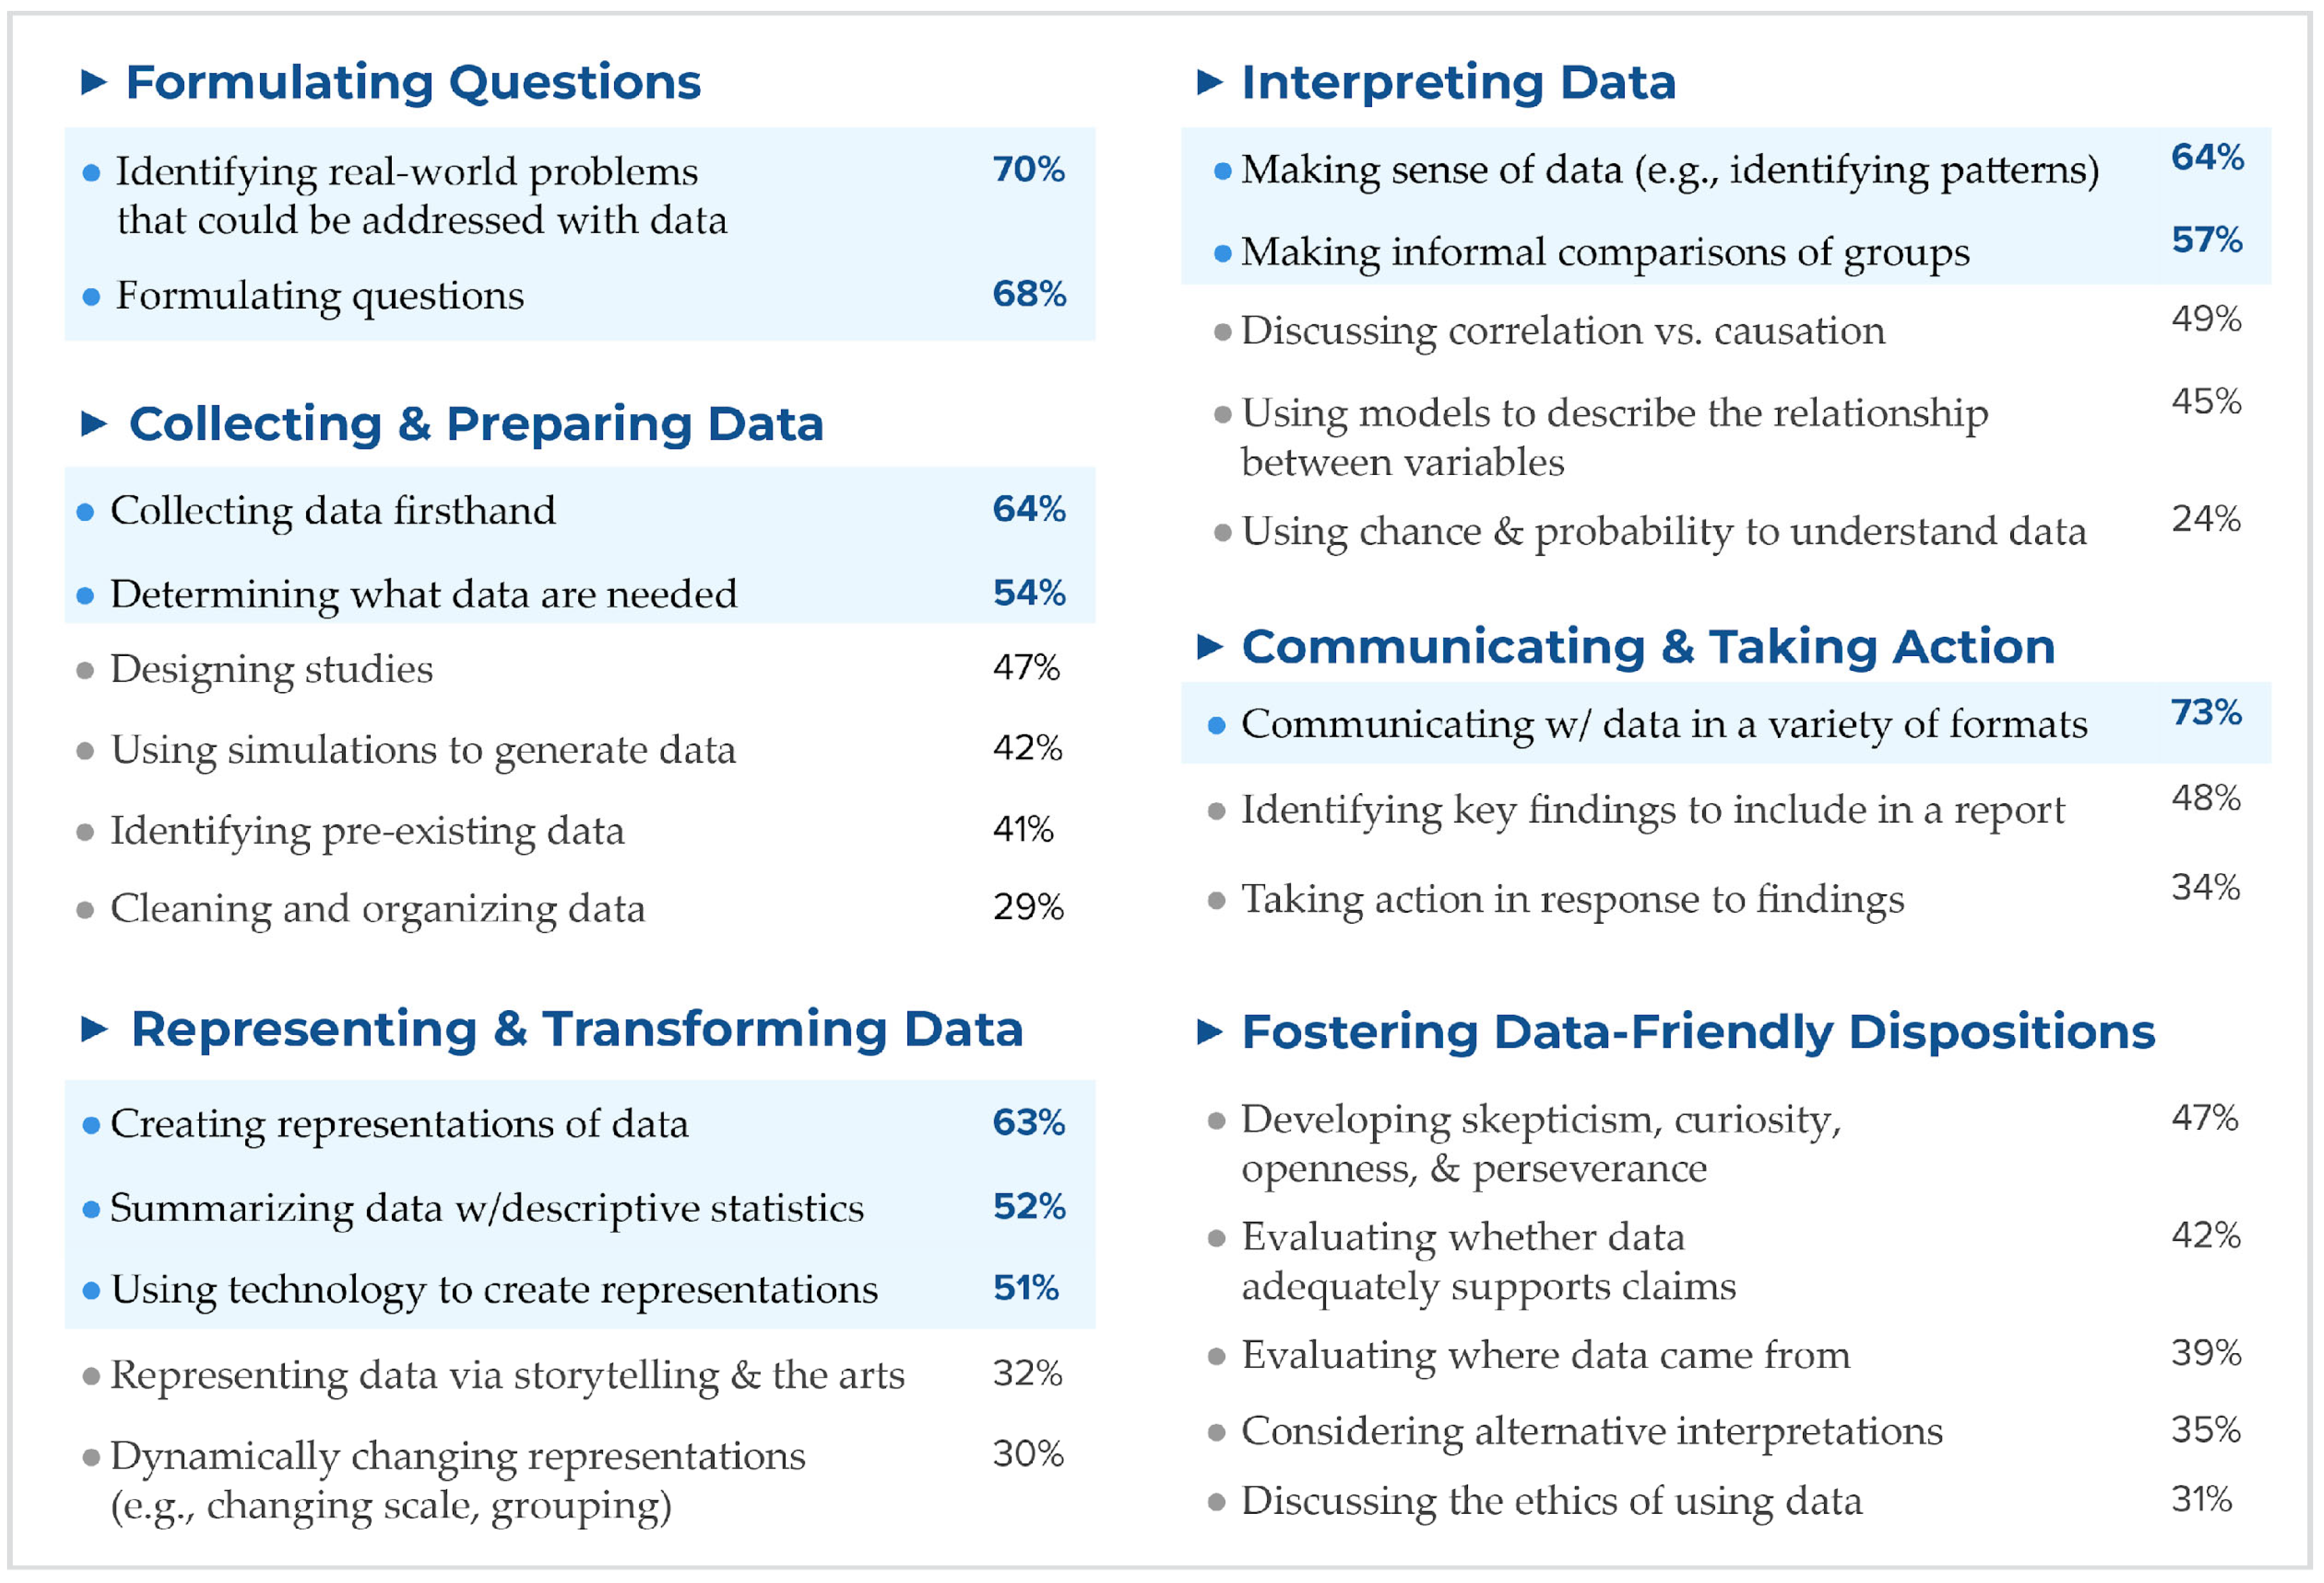Image resolution: width=2324 pixels, height=1583 pixels.
Task: Collapse the Formulating Questions section triangle
Action: coord(93,82)
